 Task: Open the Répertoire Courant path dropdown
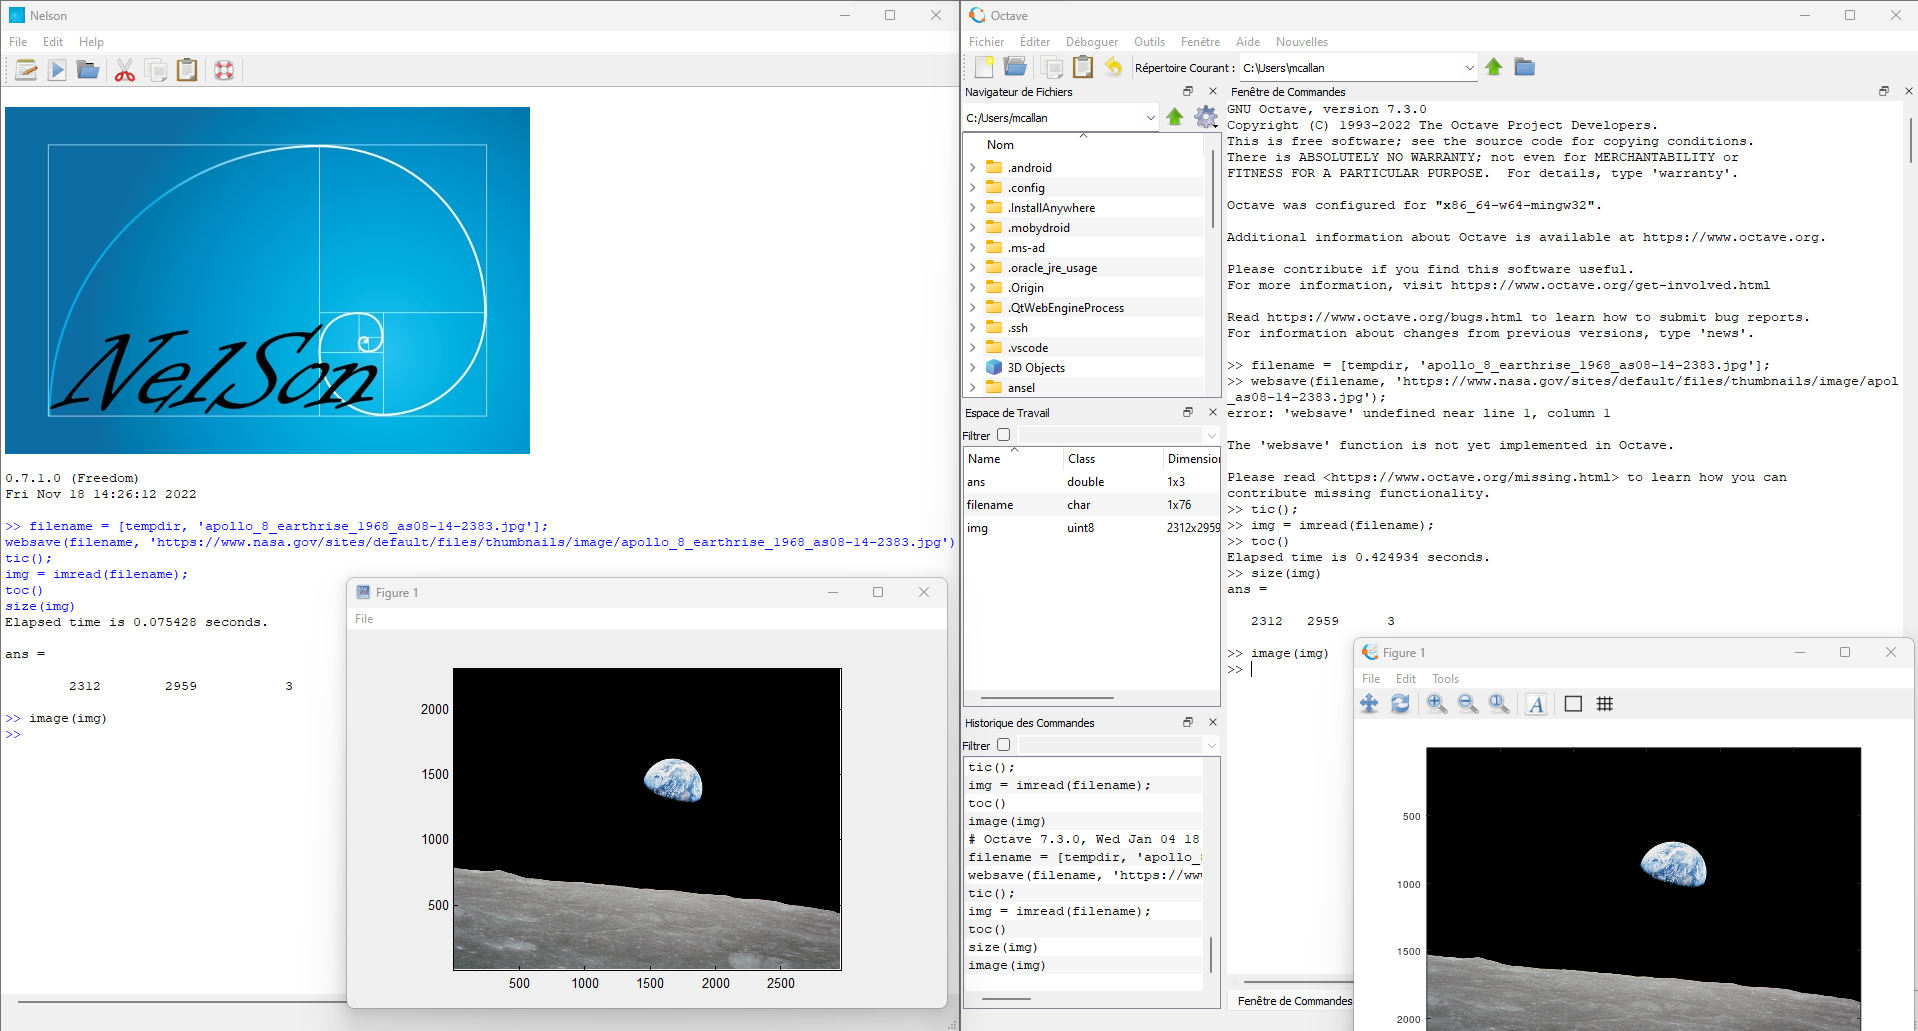tap(1469, 68)
